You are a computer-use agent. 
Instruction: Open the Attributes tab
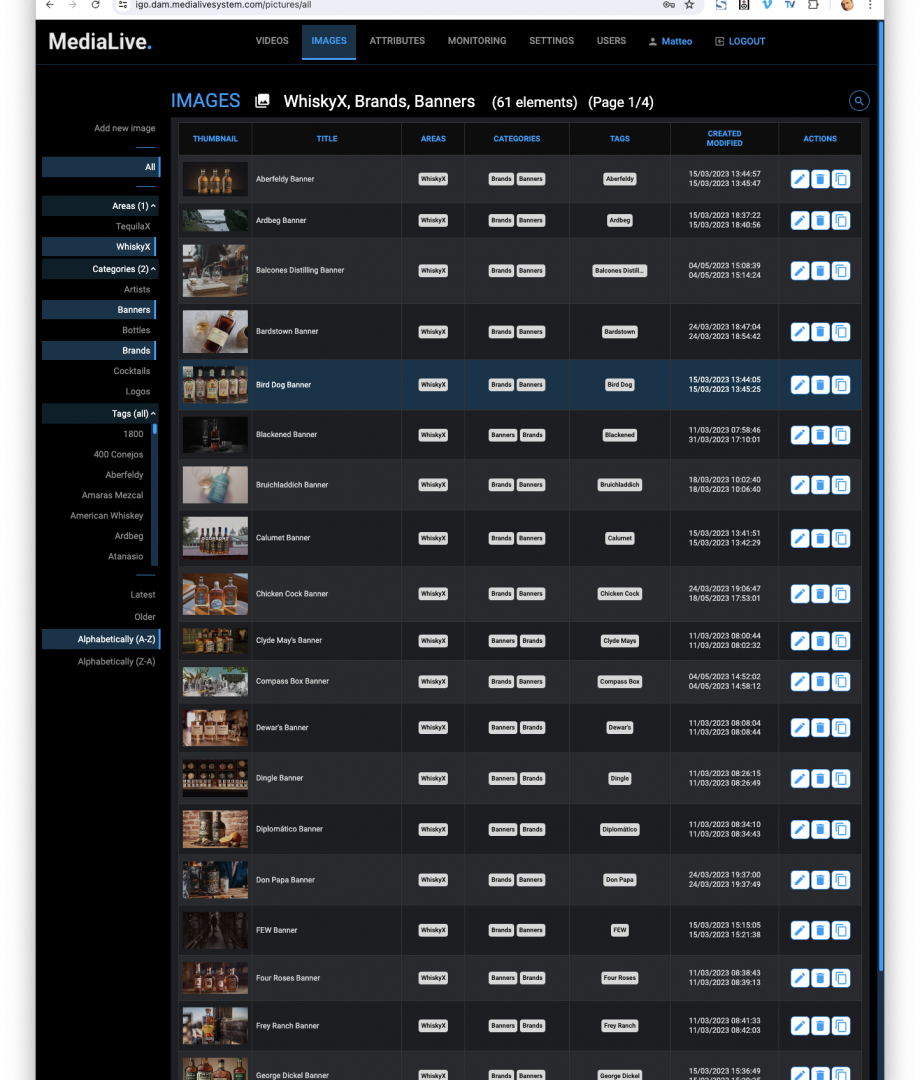click(397, 41)
